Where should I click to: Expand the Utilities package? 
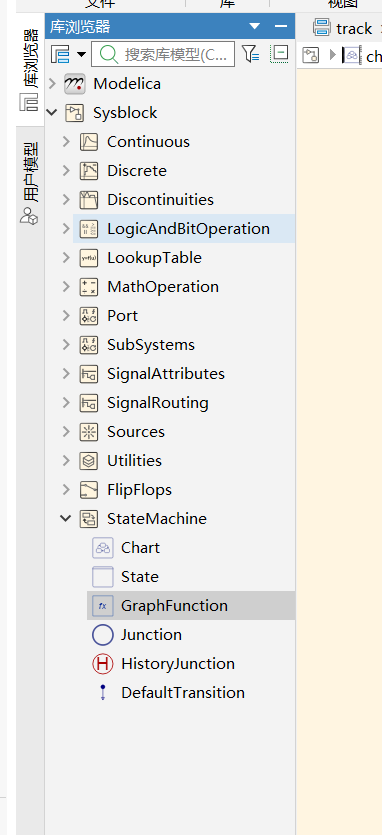(66, 461)
